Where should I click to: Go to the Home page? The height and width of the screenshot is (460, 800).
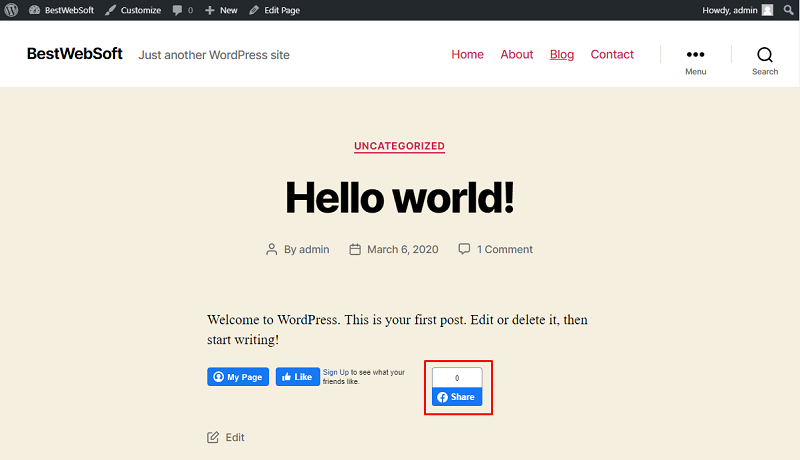tap(467, 54)
